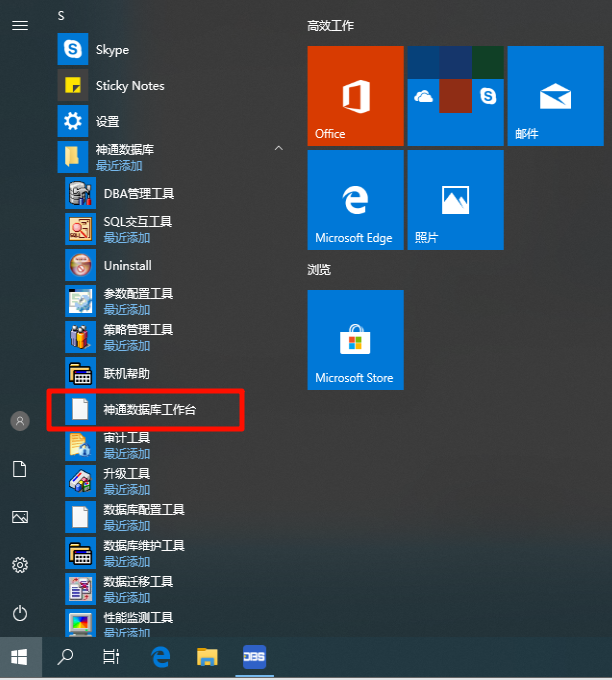The image size is (612, 680).
Task: Select the Sticky Notes label
Action: click(x=130, y=86)
